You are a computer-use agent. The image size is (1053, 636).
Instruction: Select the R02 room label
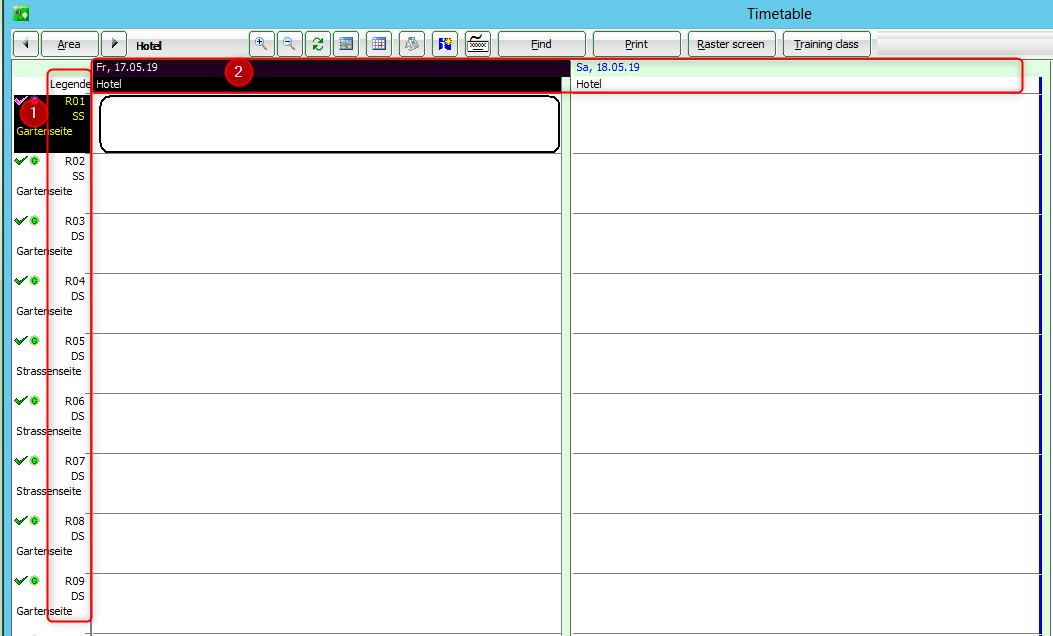tap(75, 161)
